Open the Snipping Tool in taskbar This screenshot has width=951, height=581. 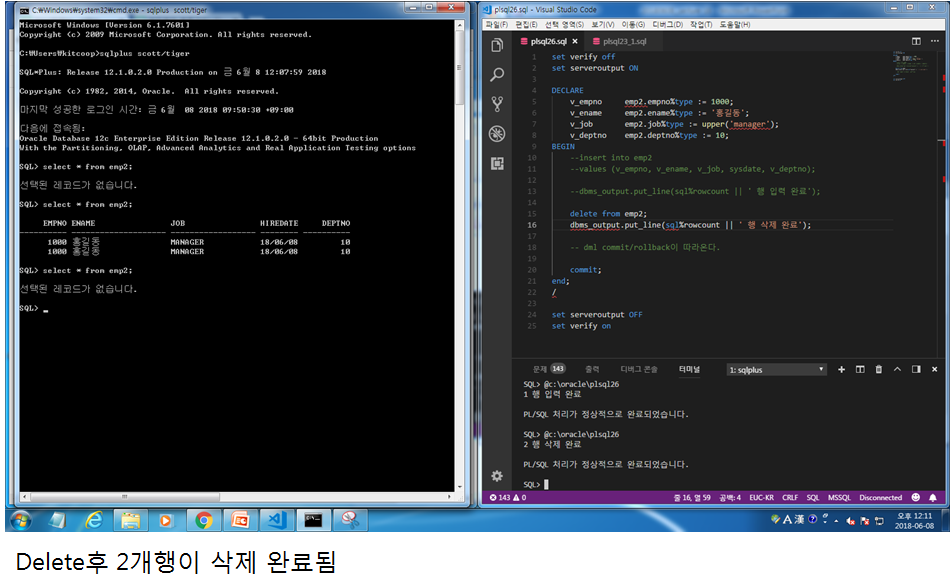351,520
